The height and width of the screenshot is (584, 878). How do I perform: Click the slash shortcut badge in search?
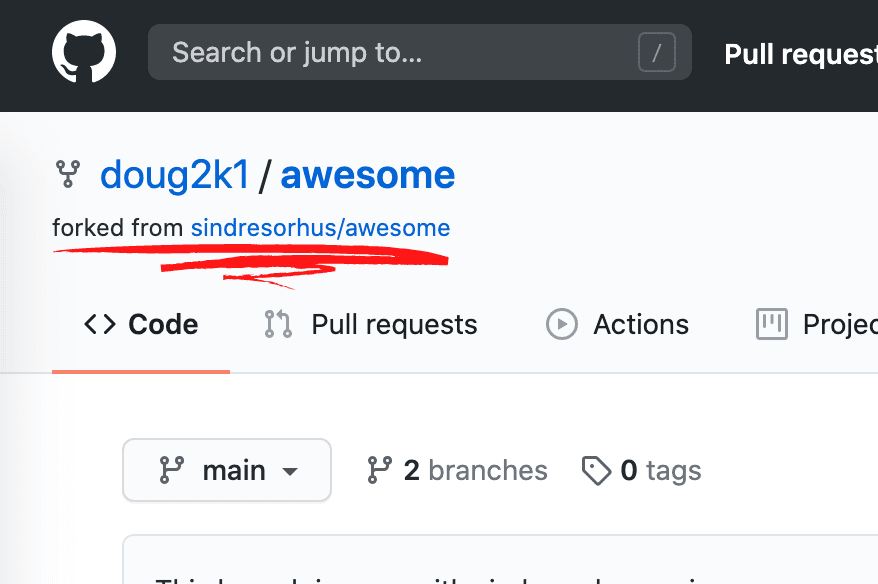click(657, 52)
